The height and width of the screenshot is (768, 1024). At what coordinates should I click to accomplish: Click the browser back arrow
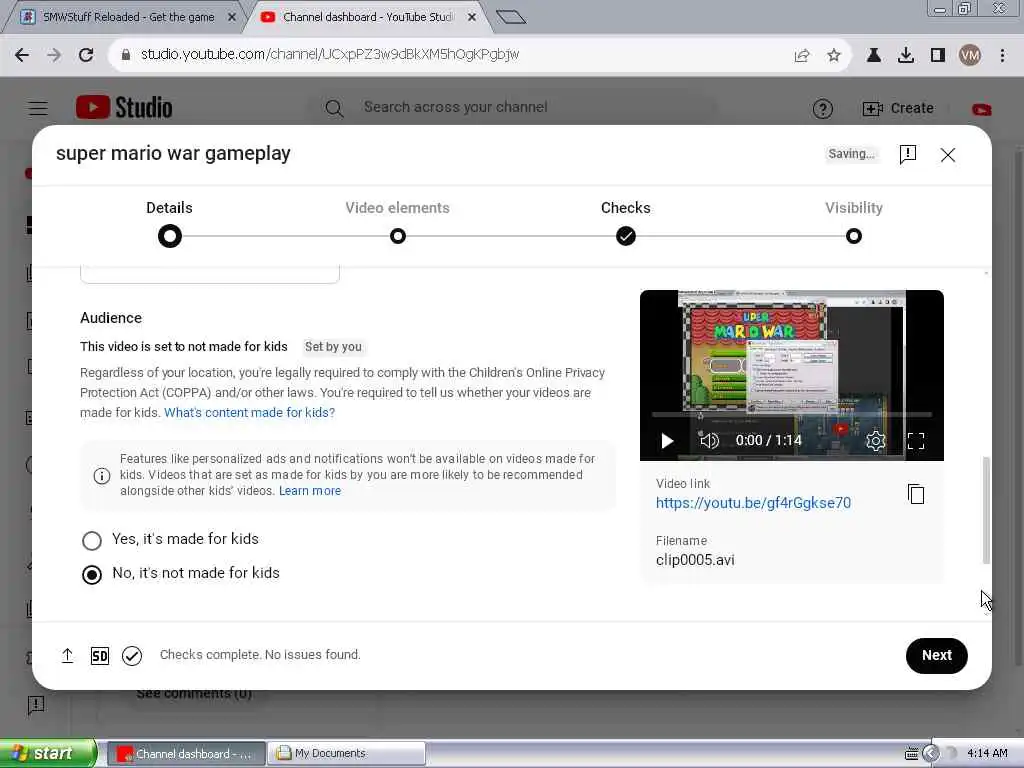point(22,55)
